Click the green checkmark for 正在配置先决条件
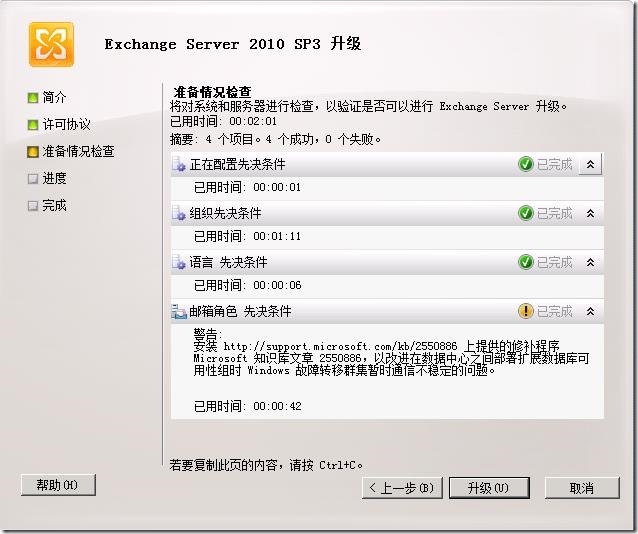This screenshot has height=534, width=638. (526, 164)
